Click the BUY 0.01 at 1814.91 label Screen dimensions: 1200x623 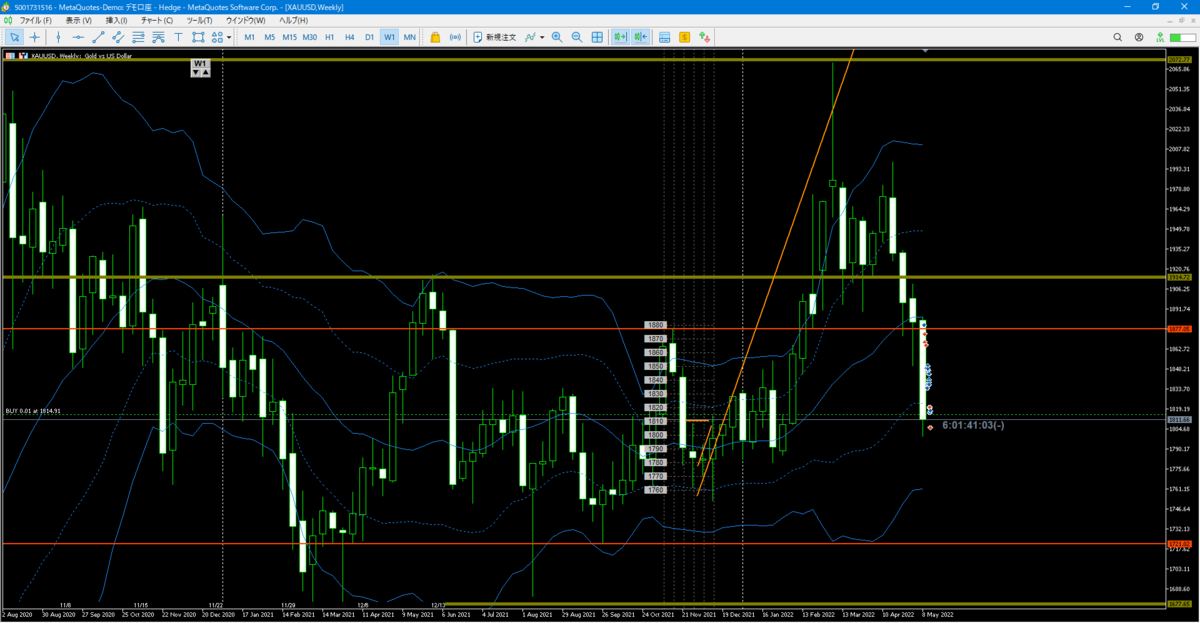33,411
